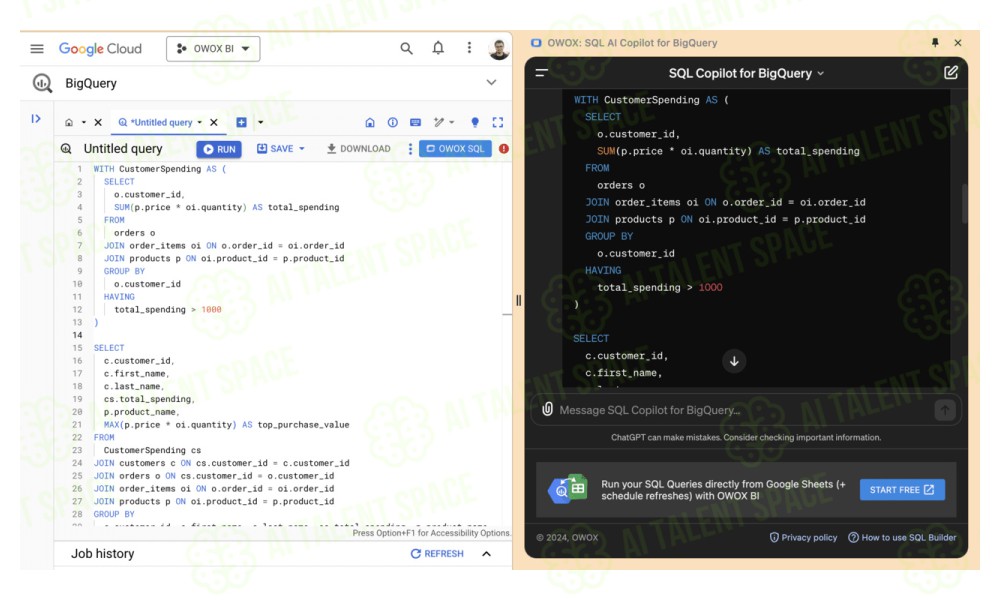The height and width of the screenshot is (600, 1000).
Task: Click the blue home icon in editor toolbar
Action: 370,122
